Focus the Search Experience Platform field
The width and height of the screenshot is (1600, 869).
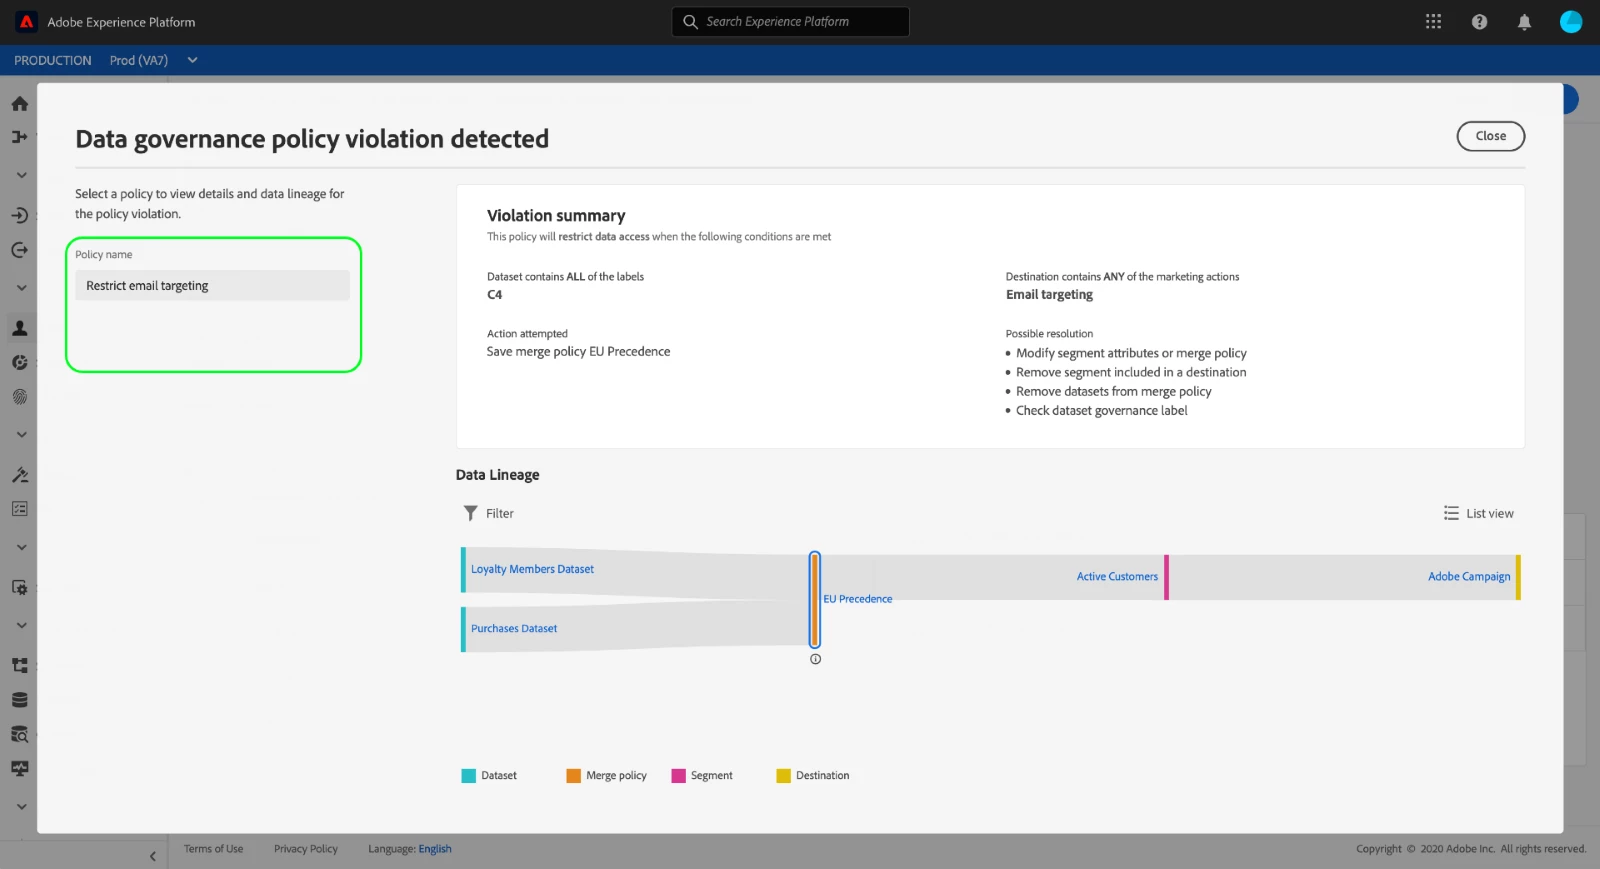tap(790, 22)
